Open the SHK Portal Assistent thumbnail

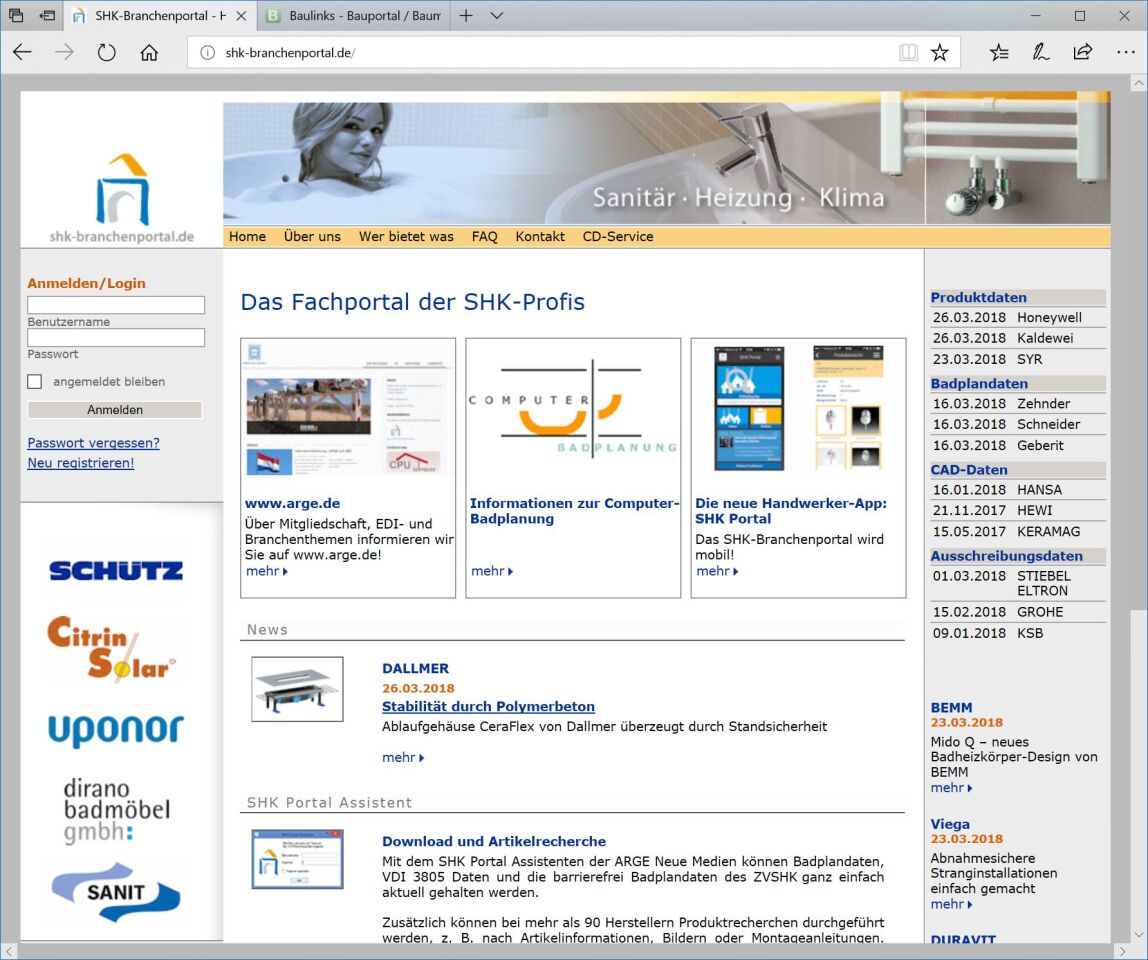click(297, 859)
